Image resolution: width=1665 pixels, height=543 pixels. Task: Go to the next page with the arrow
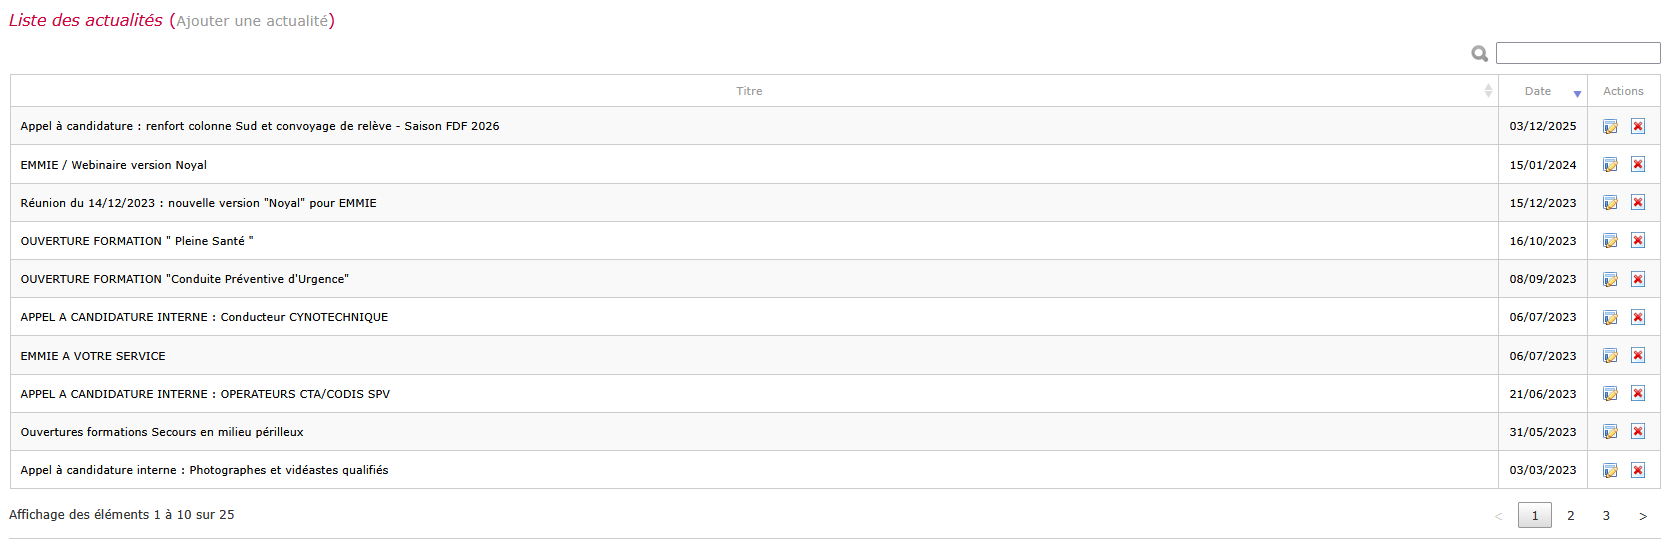coord(1643,516)
